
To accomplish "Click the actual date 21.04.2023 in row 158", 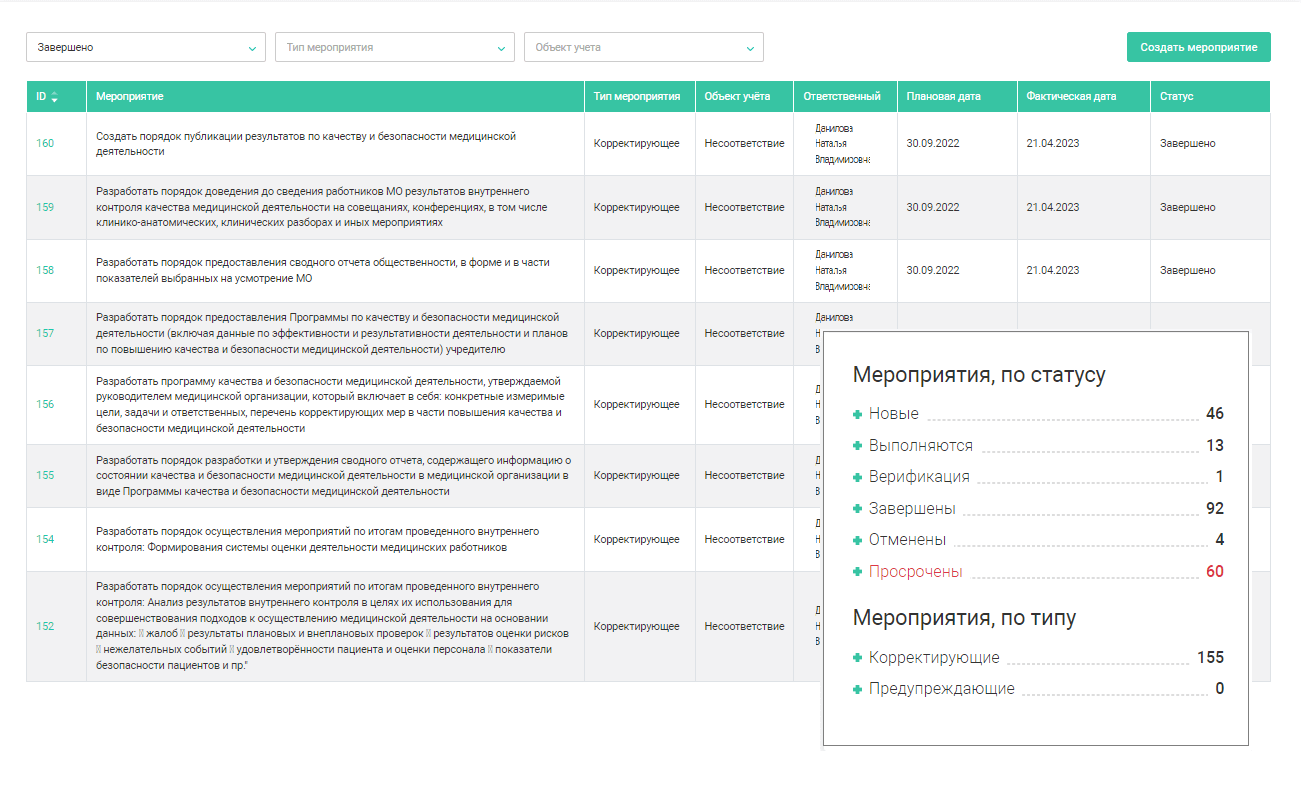I will click(x=1053, y=270).
